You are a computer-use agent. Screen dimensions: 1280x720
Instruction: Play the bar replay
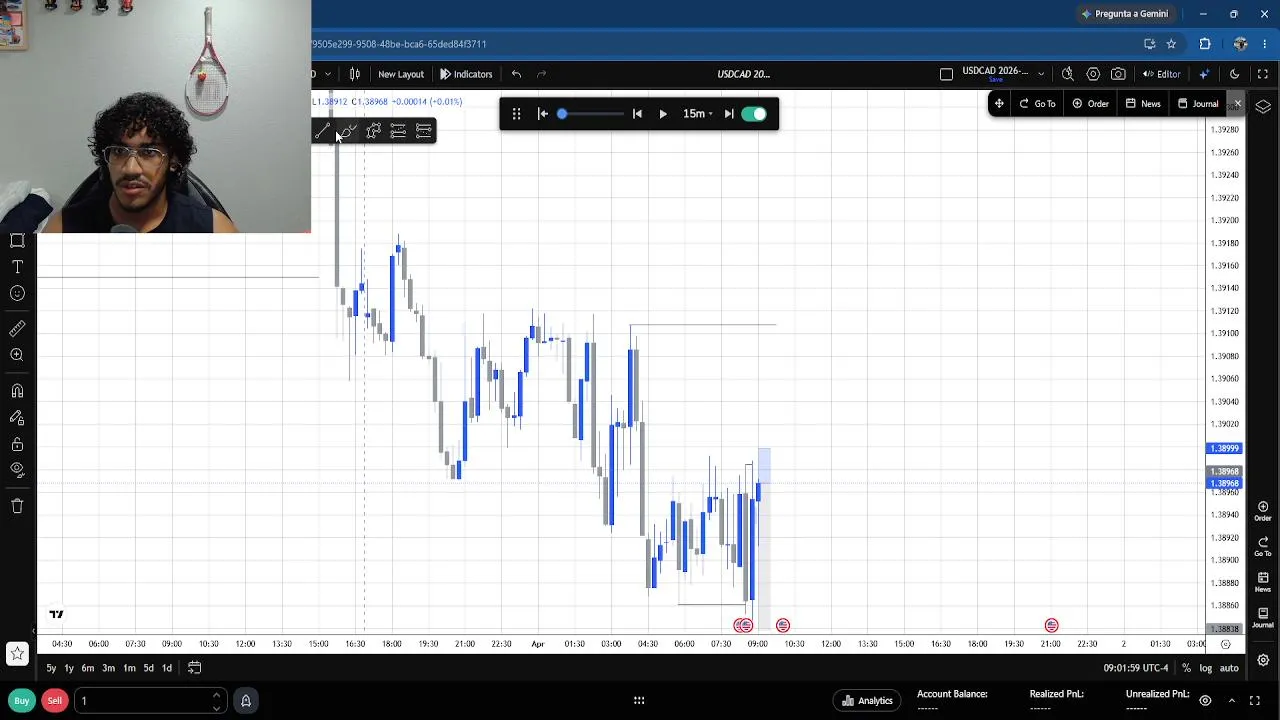click(663, 114)
